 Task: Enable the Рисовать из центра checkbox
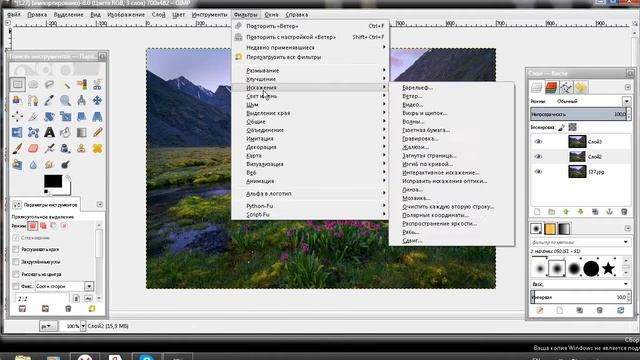(16, 274)
